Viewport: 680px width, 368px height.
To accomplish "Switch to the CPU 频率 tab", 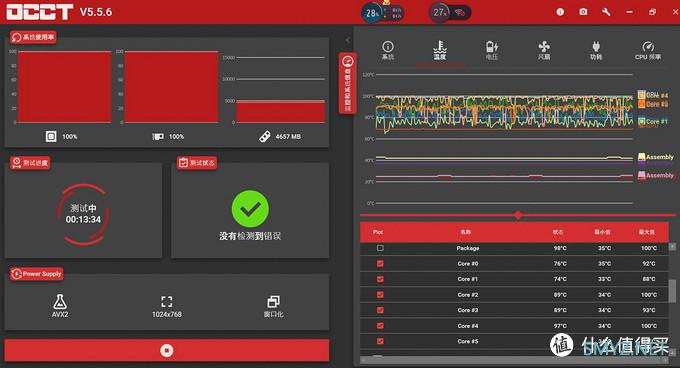I will (x=648, y=50).
